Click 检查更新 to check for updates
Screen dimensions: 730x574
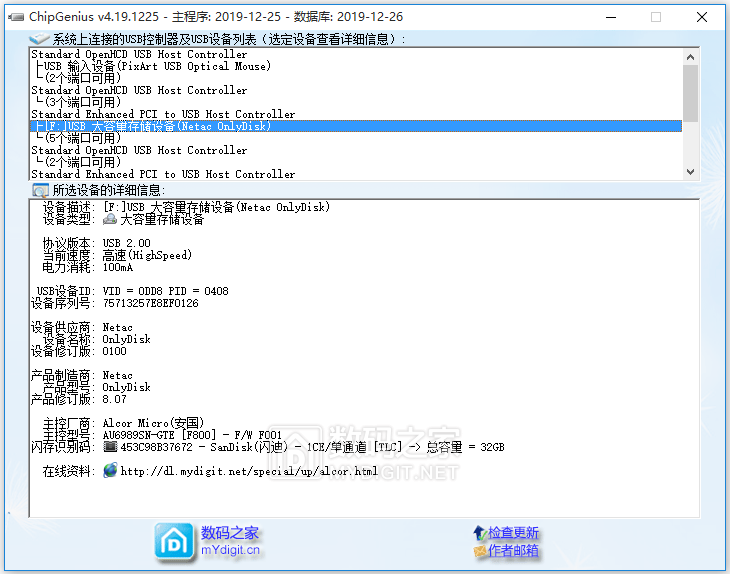point(513,533)
